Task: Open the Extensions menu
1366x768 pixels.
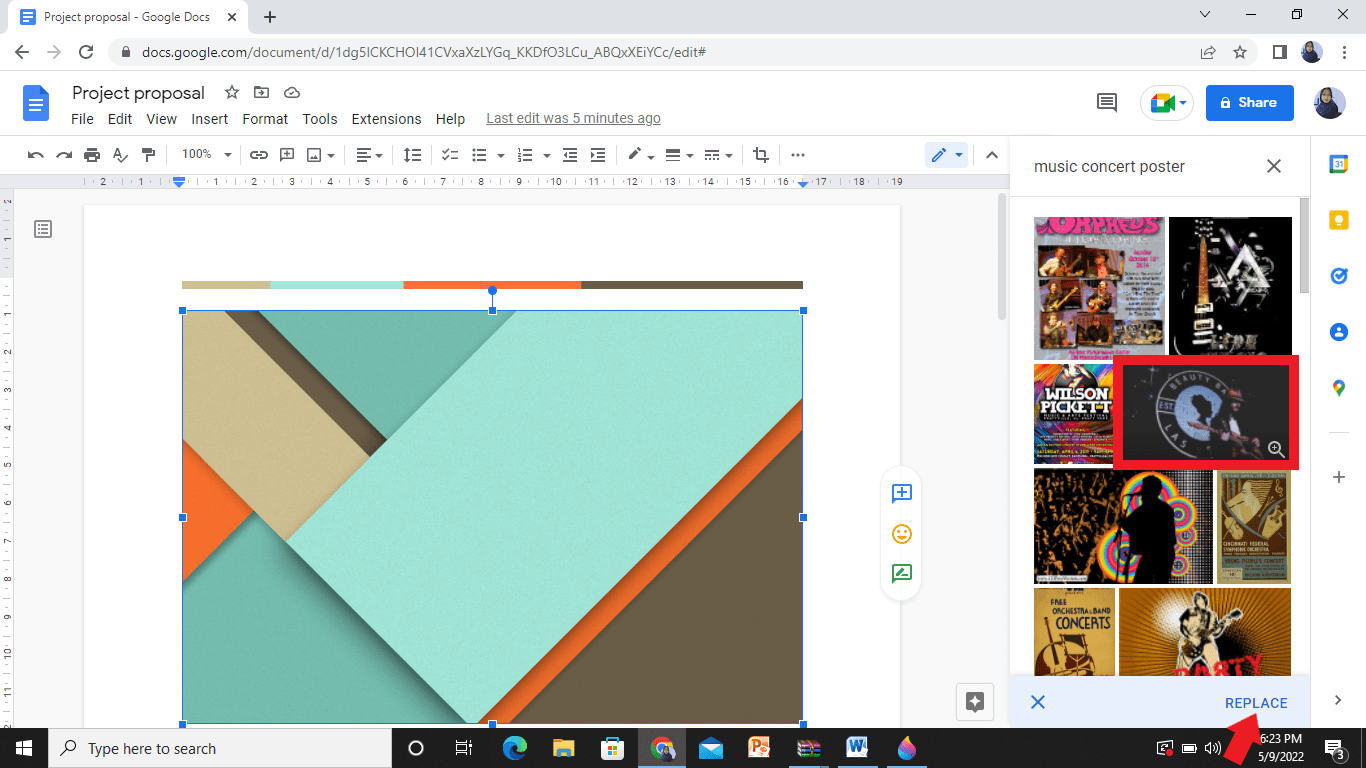Action: [x=386, y=118]
